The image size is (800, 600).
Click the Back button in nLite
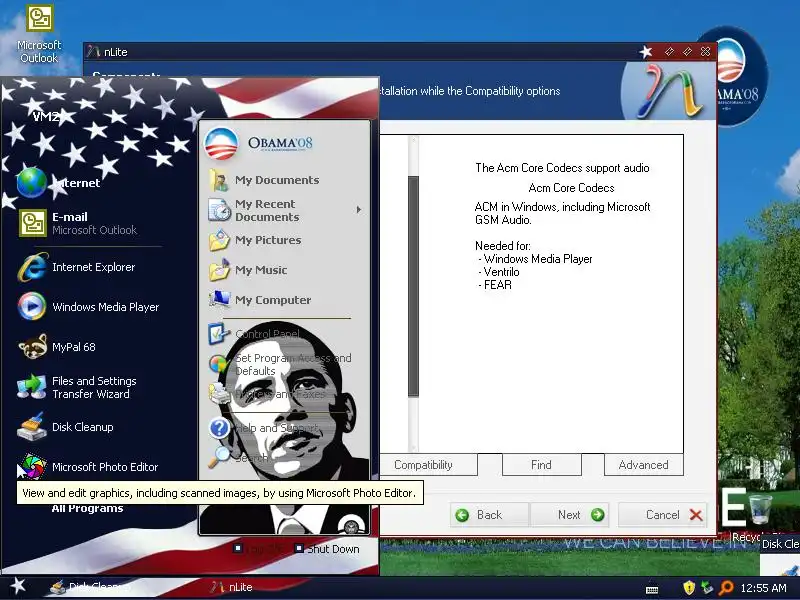point(490,515)
